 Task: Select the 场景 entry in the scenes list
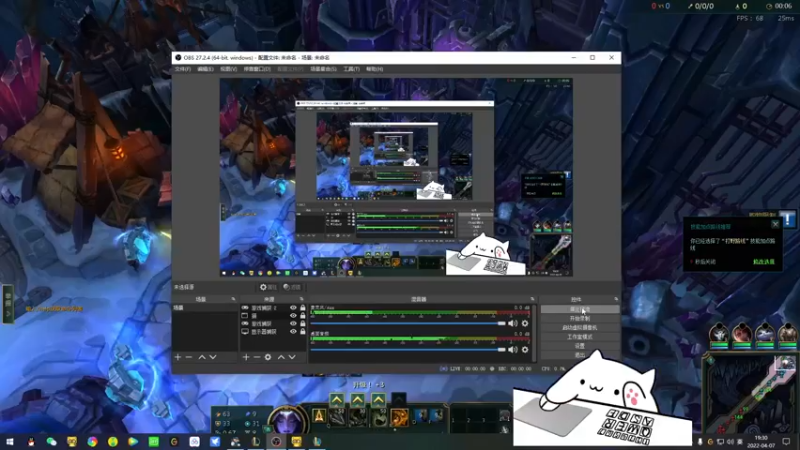click(205, 308)
